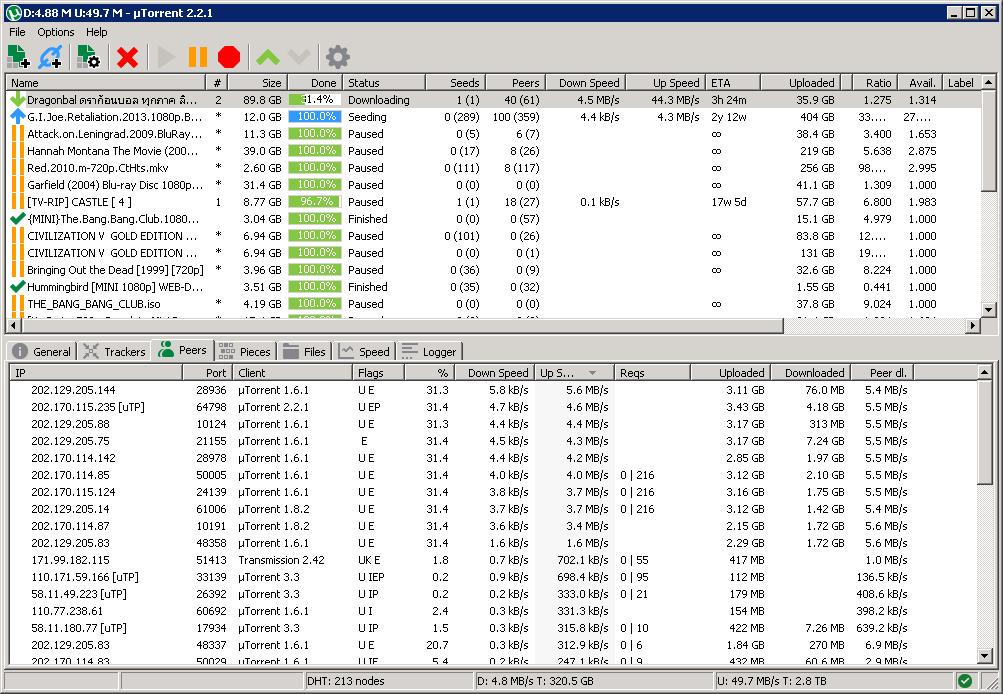Click torrent list horizontal scrollbar left arrow
This screenshot has width=1003, height=694.
click(13, 326)
